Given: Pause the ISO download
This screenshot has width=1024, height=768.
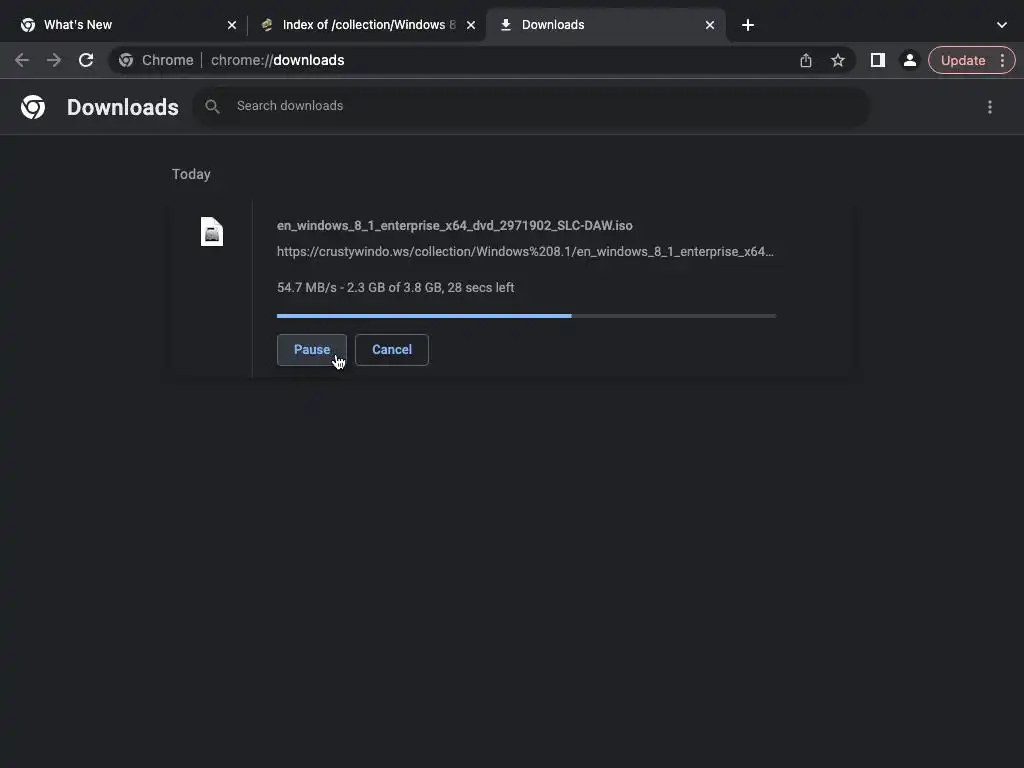Looking at the screenshot, I should pyautogui.click(x=312, y=349).
